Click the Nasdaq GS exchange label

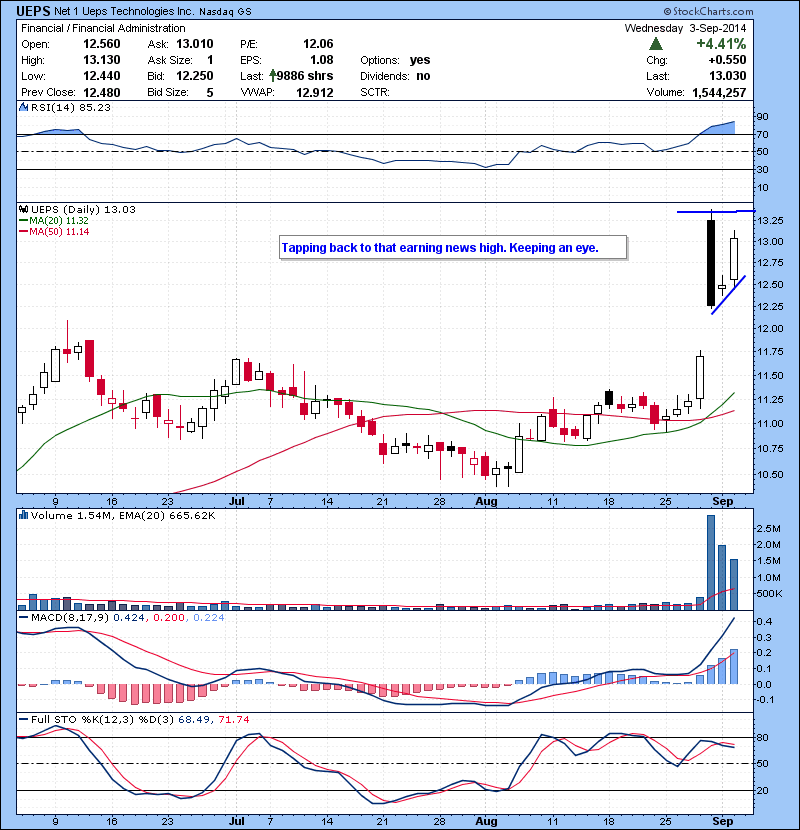click(x=225, y=12)
